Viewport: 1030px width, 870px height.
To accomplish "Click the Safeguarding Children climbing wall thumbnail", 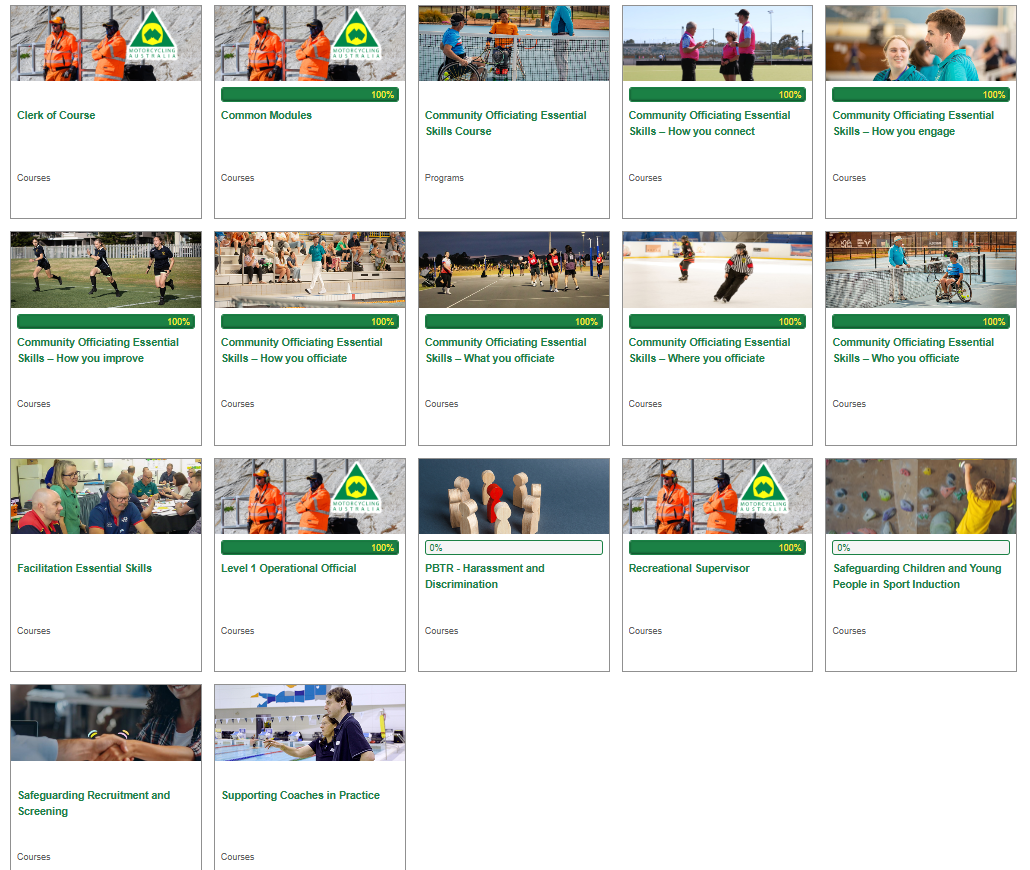I will pyautogui.click(x=921, y=496).
